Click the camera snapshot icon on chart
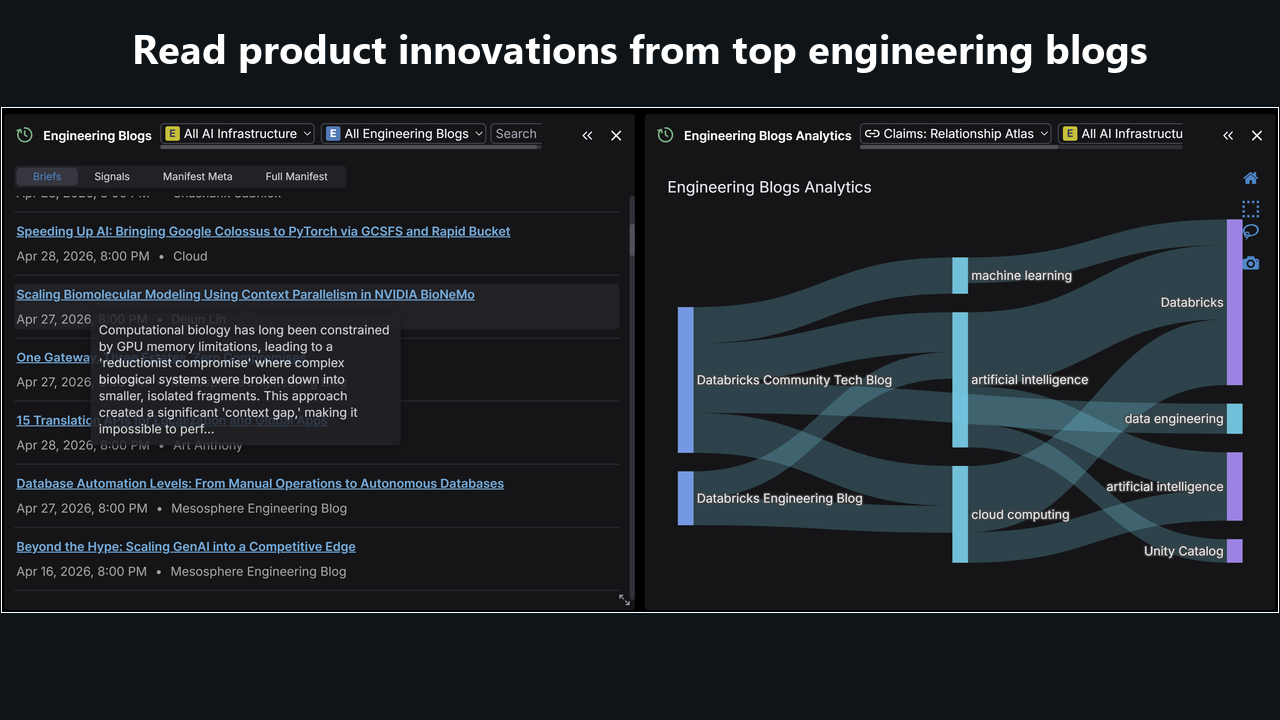The image size is (1280, 720). [x=1250, y=263]
